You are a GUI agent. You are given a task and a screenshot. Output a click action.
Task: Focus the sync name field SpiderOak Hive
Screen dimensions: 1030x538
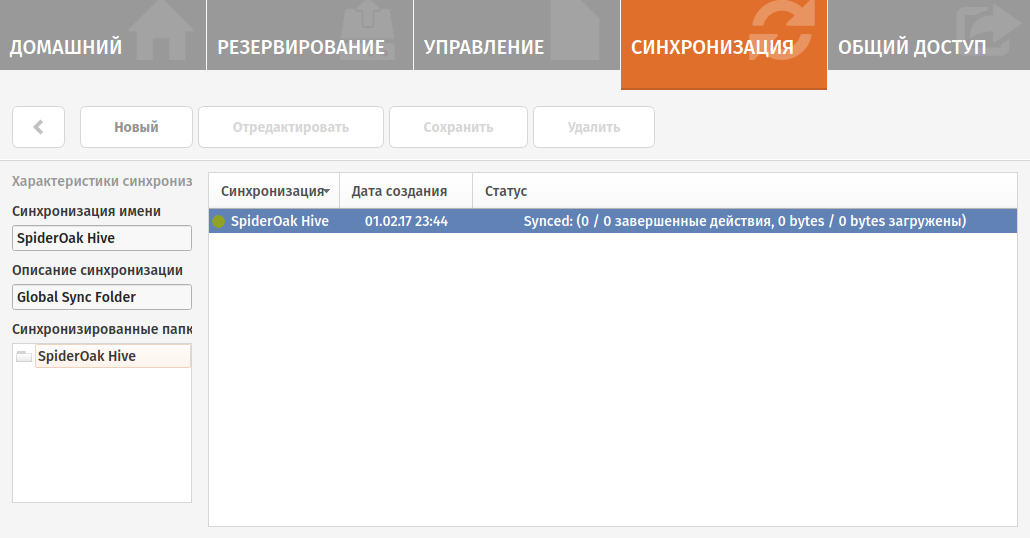click(x=102, y=238)
